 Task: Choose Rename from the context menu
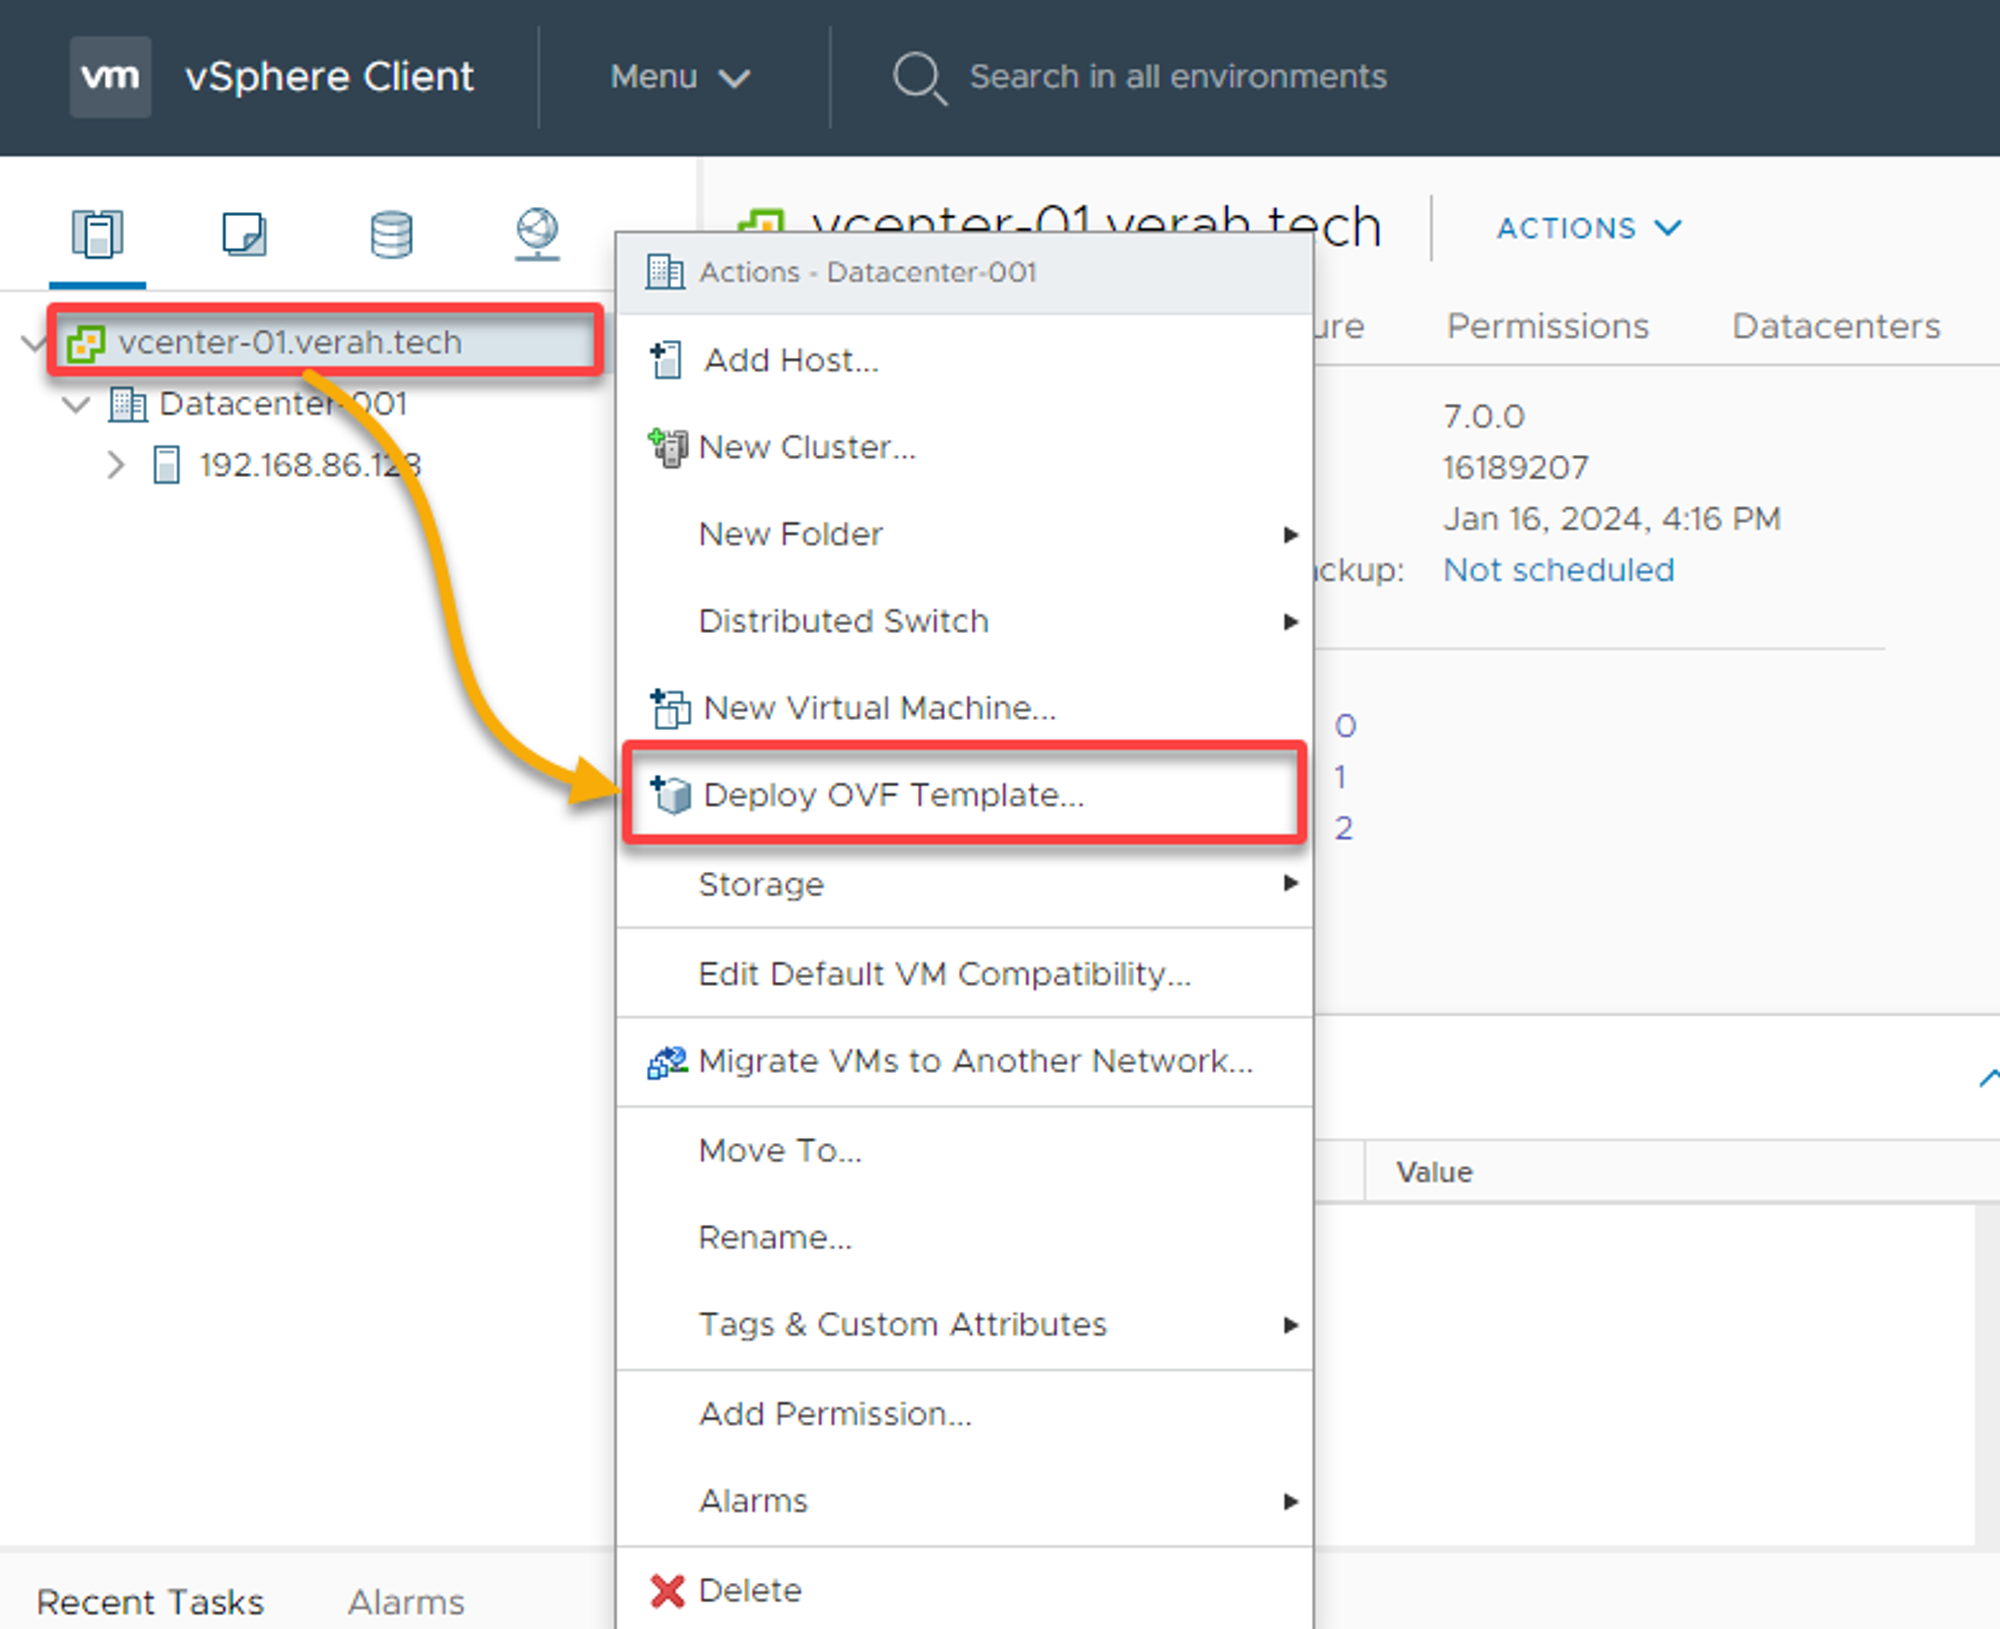pyautogui.click(x=775, y=1237)
